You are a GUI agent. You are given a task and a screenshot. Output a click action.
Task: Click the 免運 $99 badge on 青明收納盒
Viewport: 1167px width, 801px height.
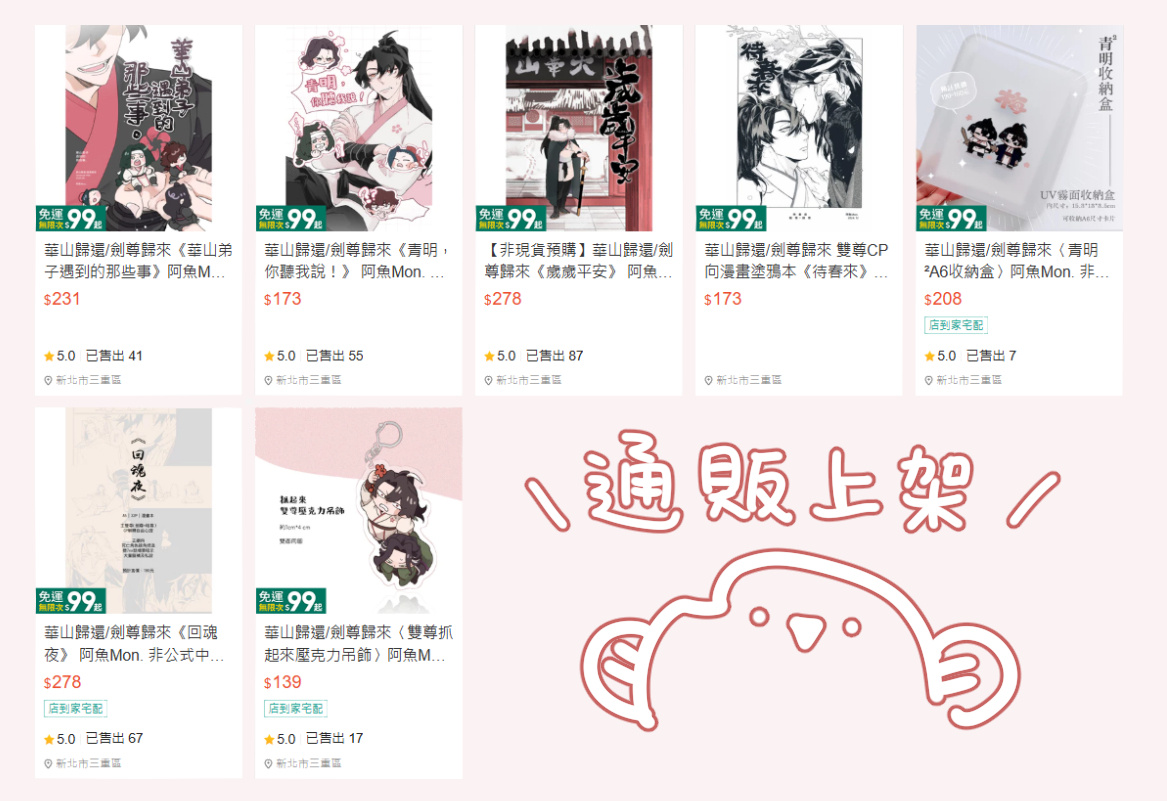coord(951,218)
